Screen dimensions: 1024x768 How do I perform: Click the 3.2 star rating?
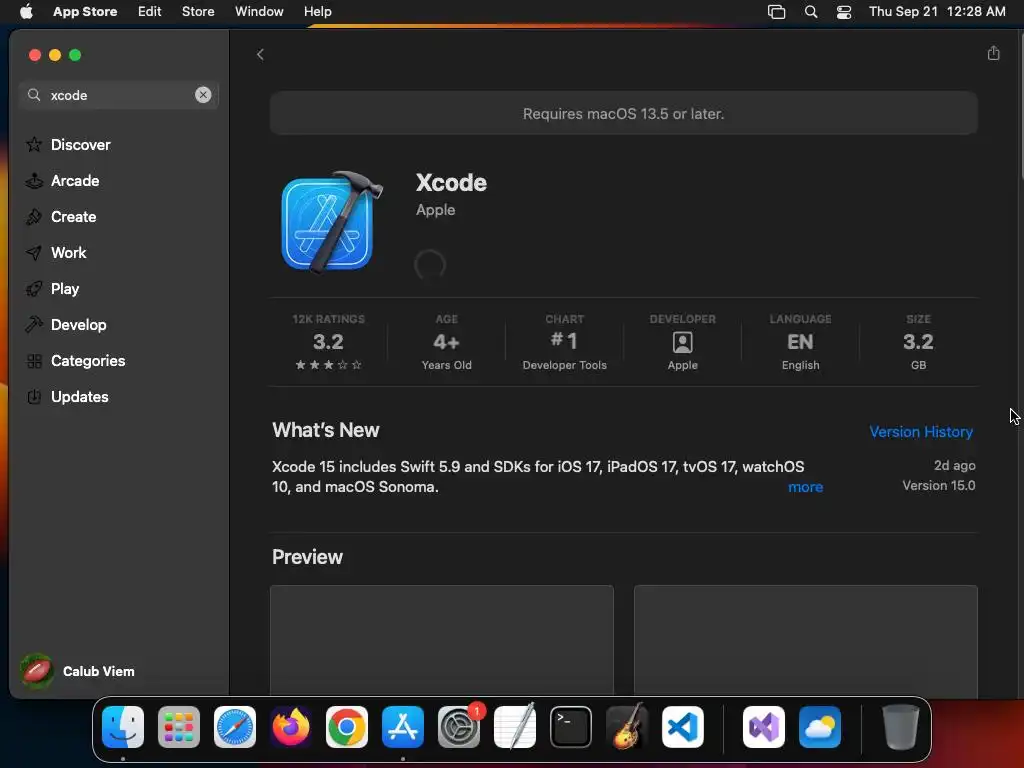click(328, 342)
